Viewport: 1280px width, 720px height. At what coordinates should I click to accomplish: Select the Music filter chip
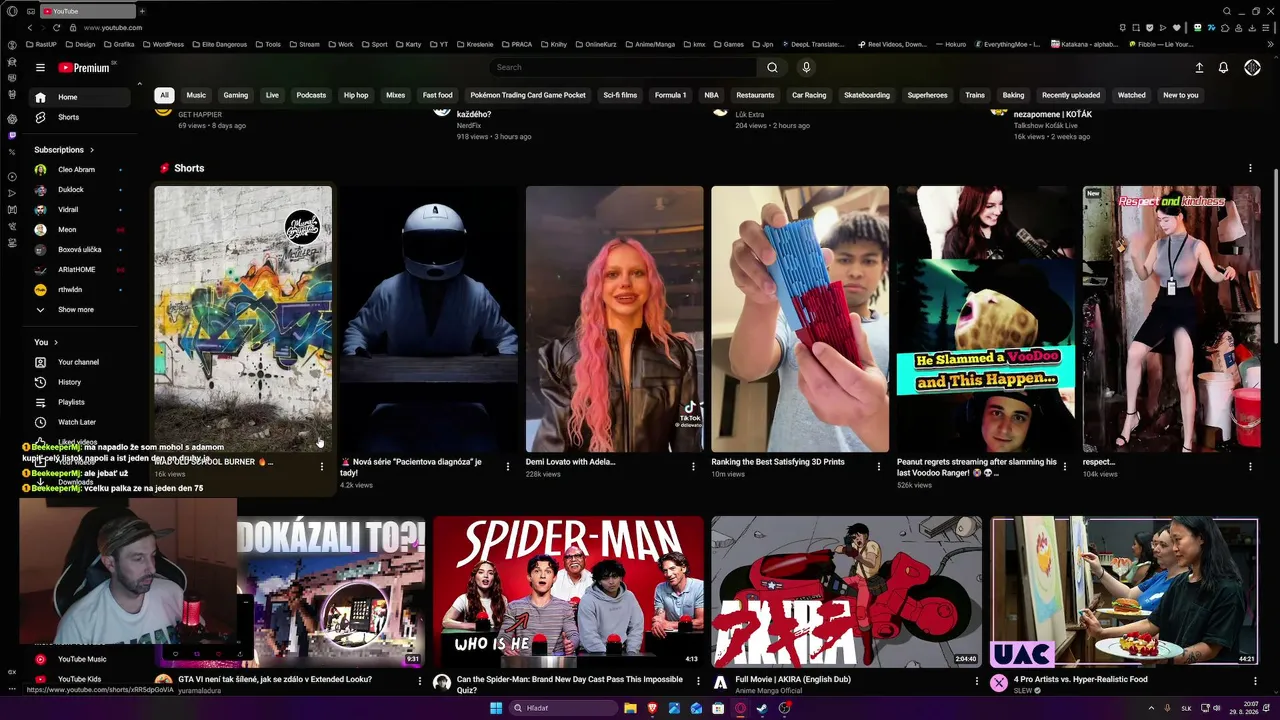(196, 95)
